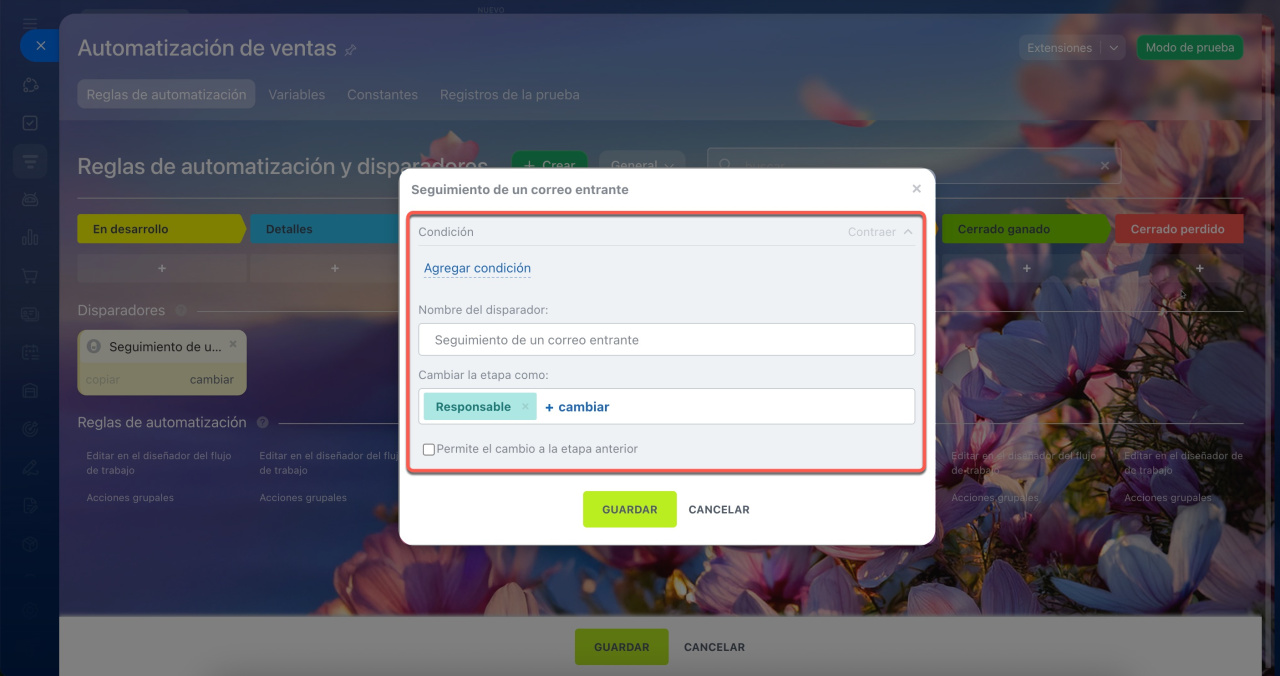This screenshot has height=676, width=1280.
Task: Click the help icon next to Disparadores
Action: (180, 311)
